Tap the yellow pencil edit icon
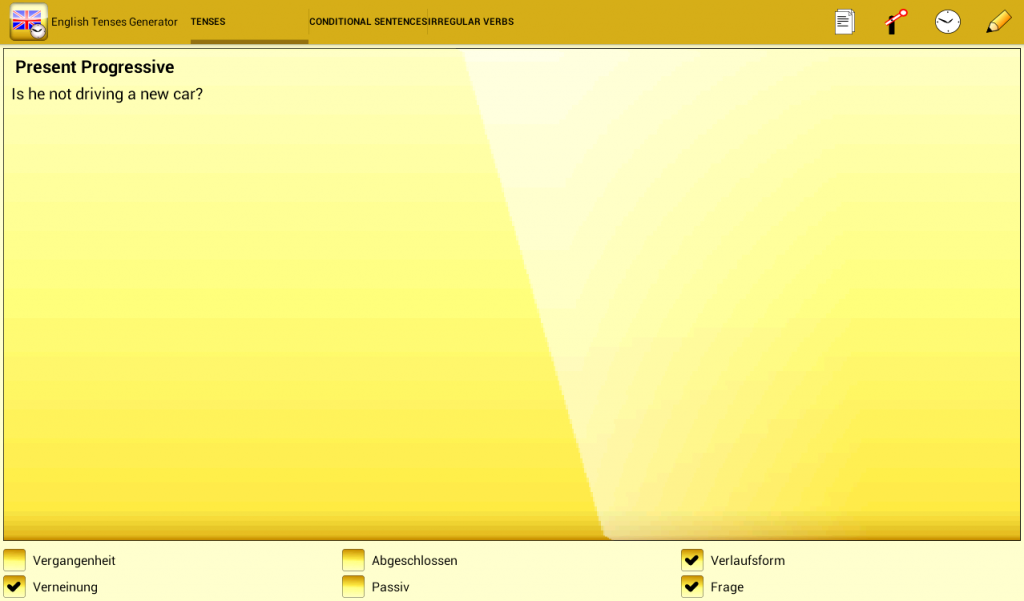 point(998,22)
